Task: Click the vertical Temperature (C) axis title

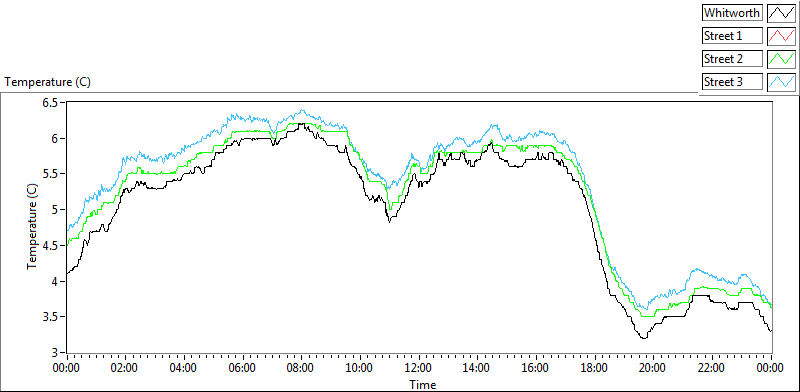Action: pos(32,227)
